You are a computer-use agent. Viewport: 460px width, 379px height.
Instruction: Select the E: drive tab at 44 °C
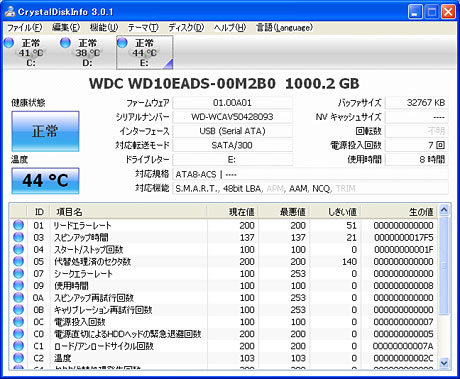coord(144,52)
